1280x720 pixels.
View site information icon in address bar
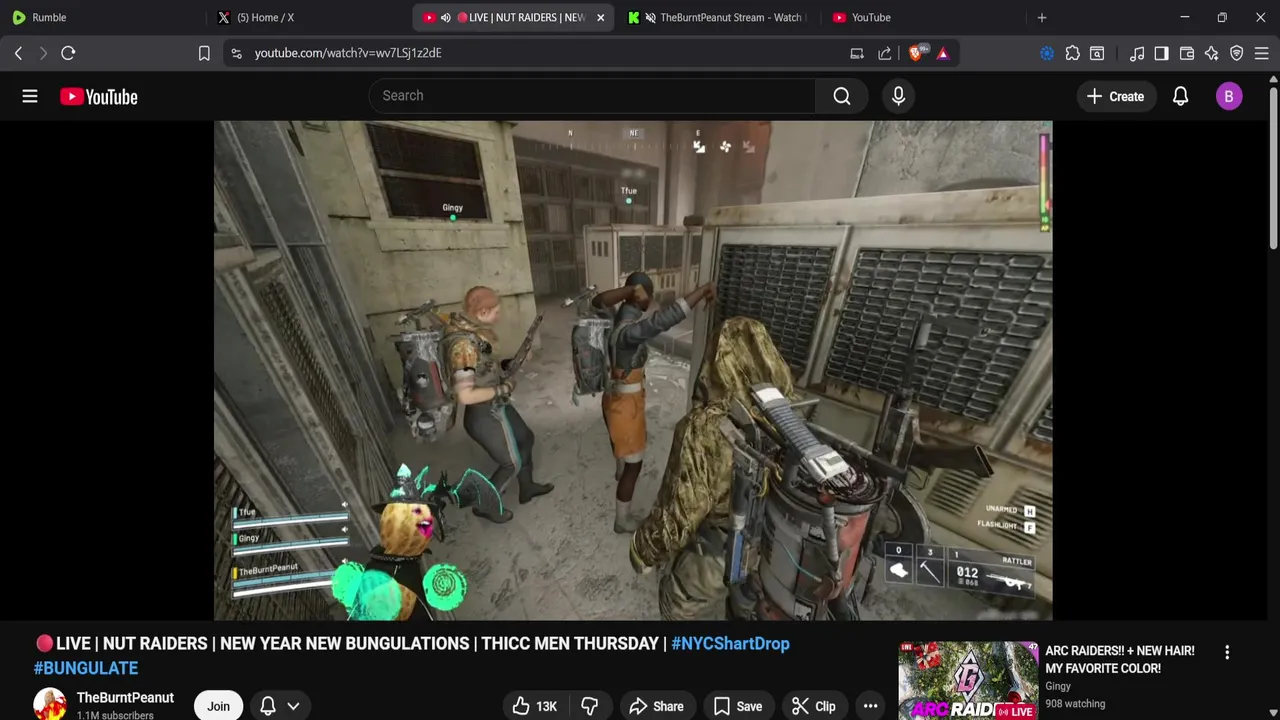point(236,53)
